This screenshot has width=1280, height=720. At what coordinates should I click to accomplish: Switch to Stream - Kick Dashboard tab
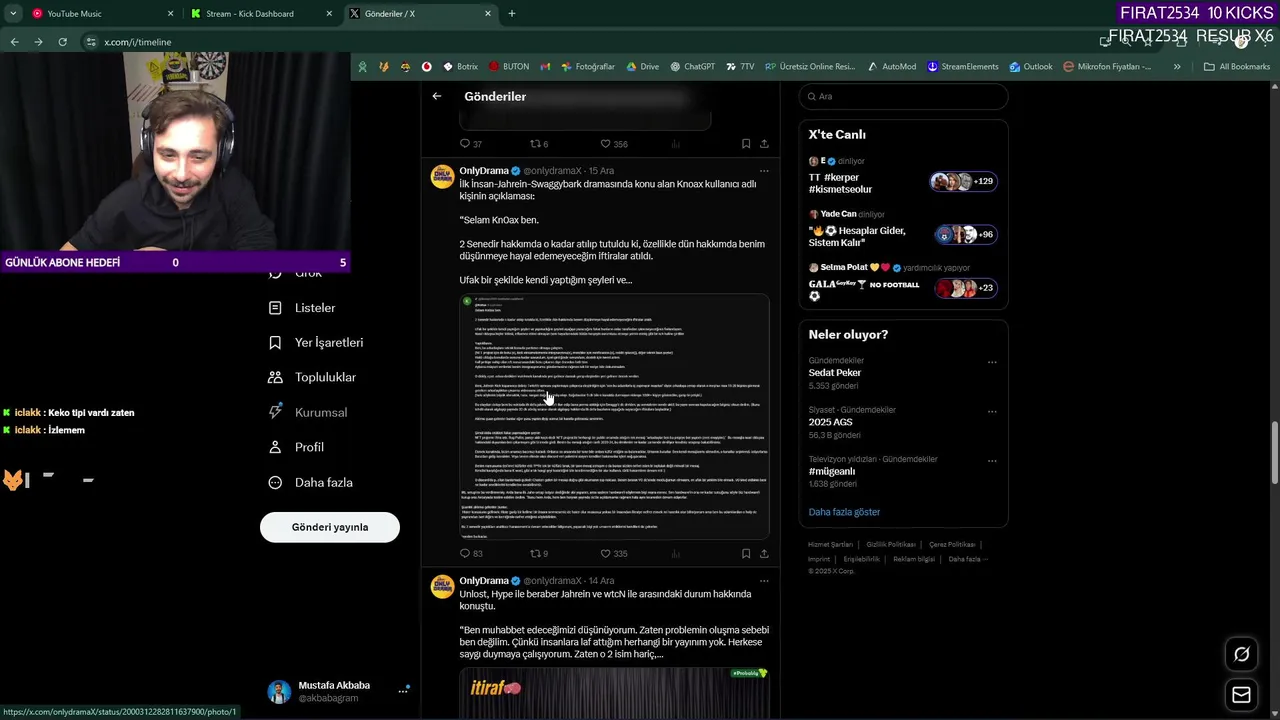click(250, 14)
